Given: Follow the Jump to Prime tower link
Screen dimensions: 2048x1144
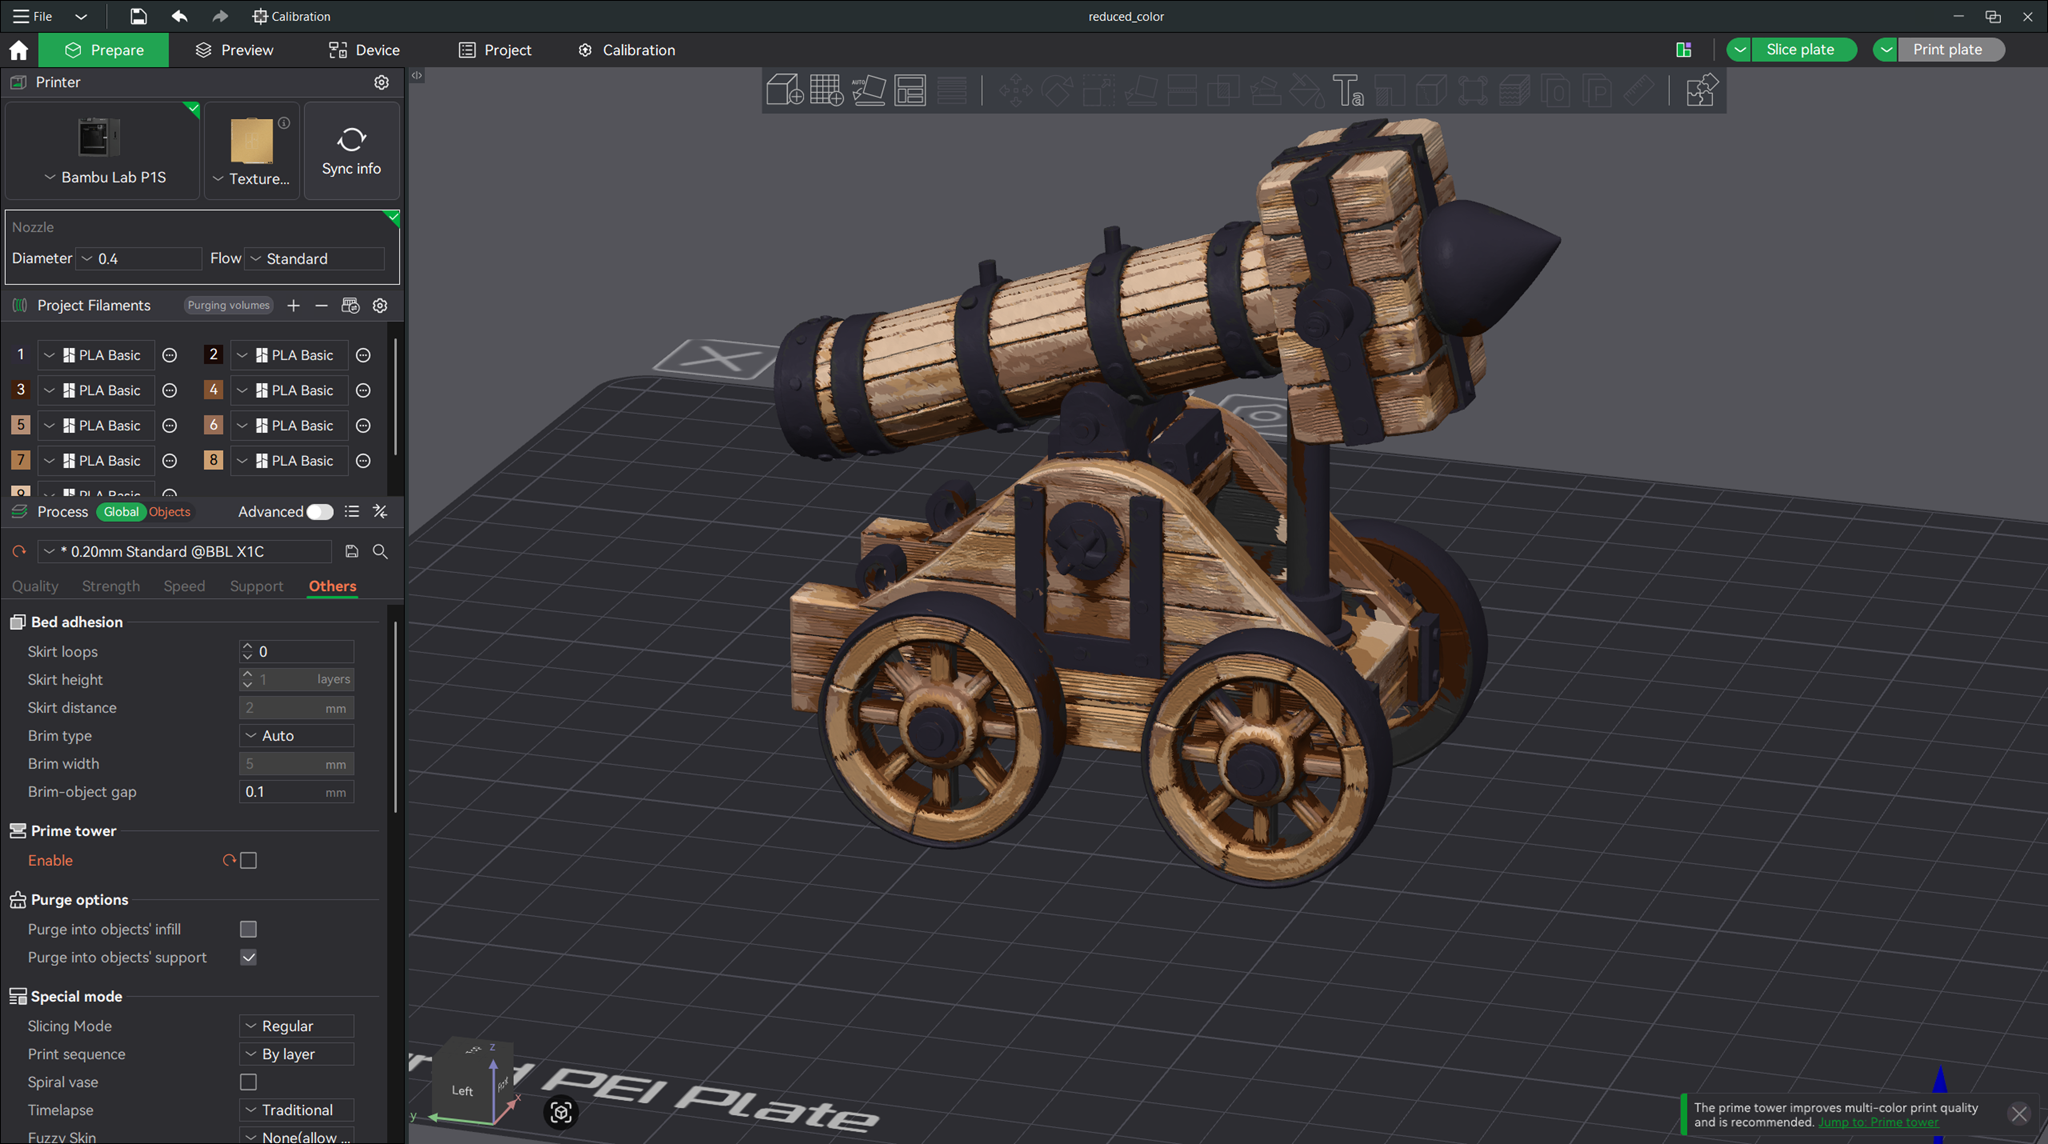Looking at the screenshot, I should [1878, 1123].
